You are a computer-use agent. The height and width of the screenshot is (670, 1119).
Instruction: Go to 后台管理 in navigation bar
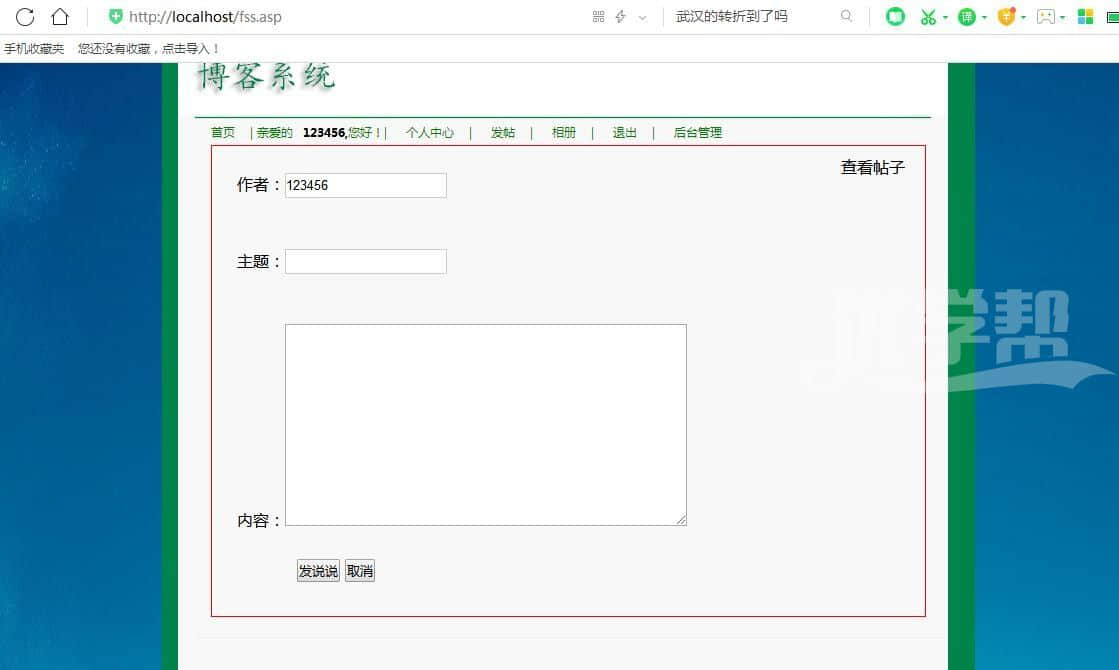point(698,133)
